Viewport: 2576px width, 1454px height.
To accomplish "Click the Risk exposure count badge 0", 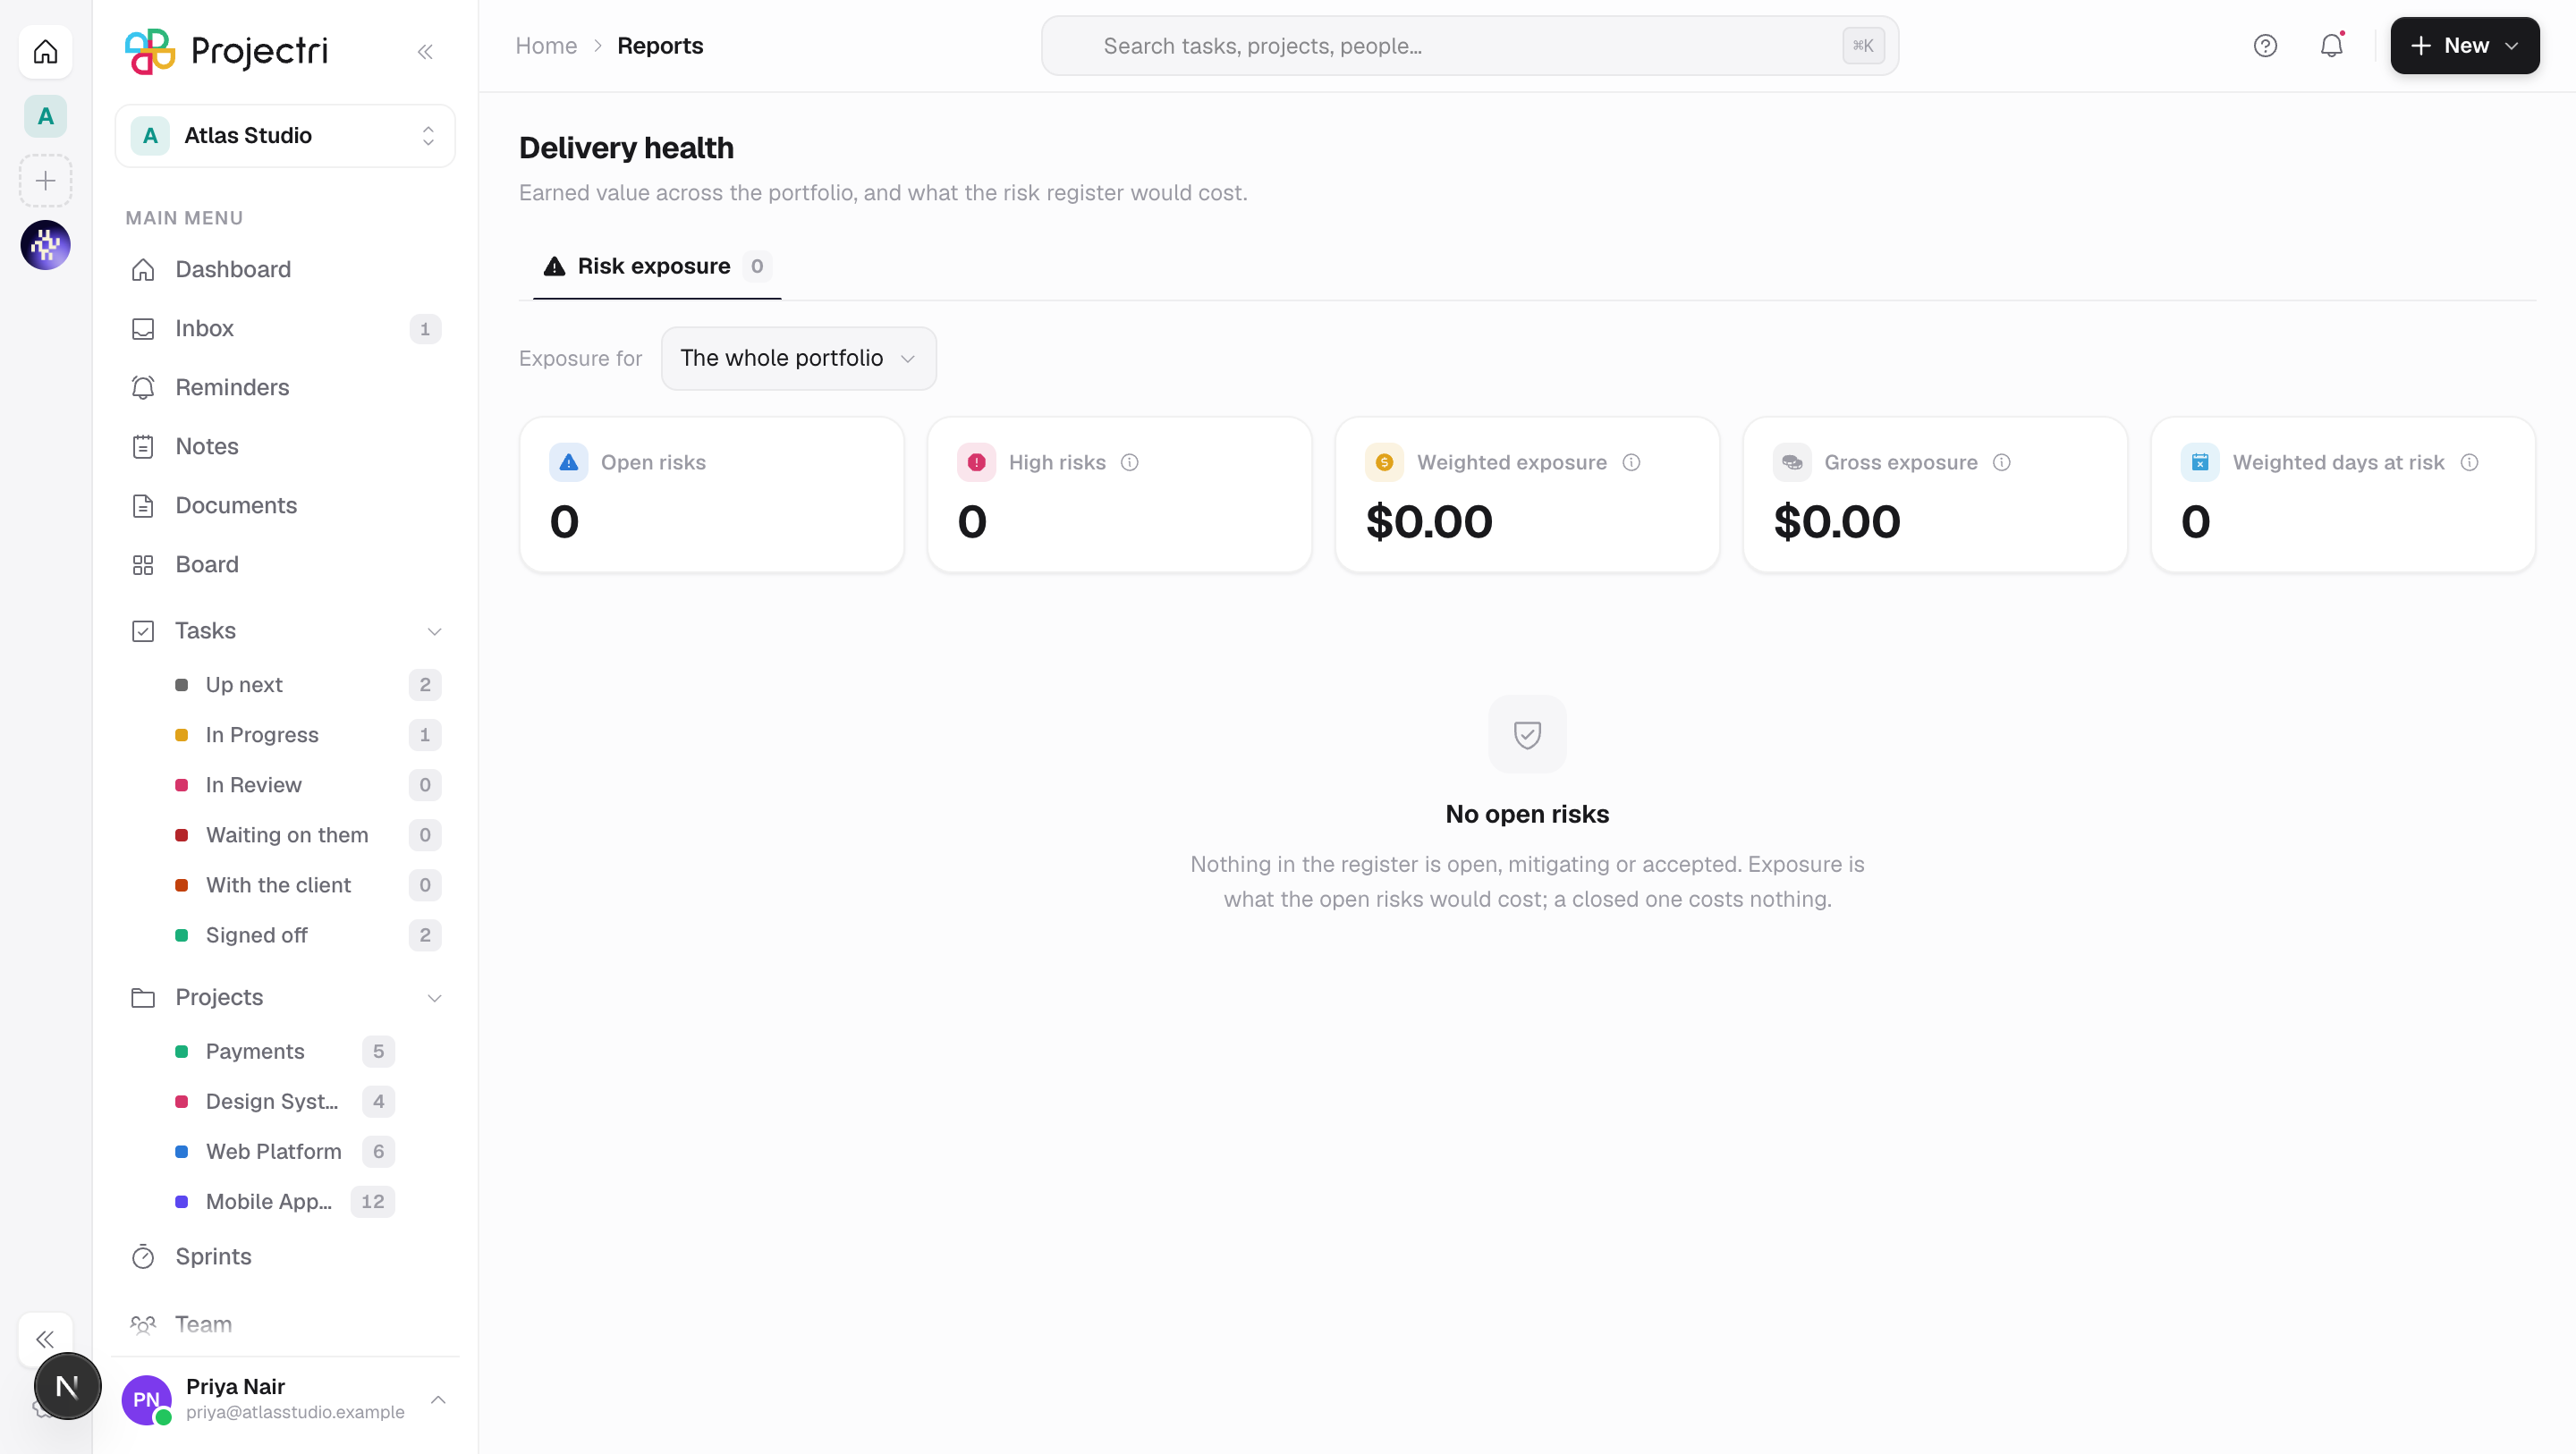I will coord(757,266).
